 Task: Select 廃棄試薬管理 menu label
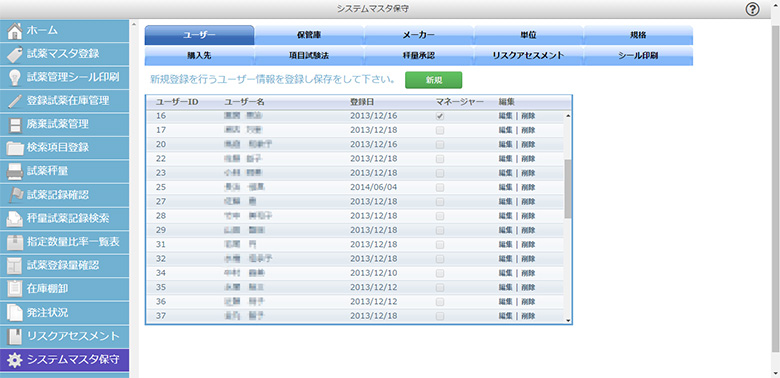click(x=58, y=124)
